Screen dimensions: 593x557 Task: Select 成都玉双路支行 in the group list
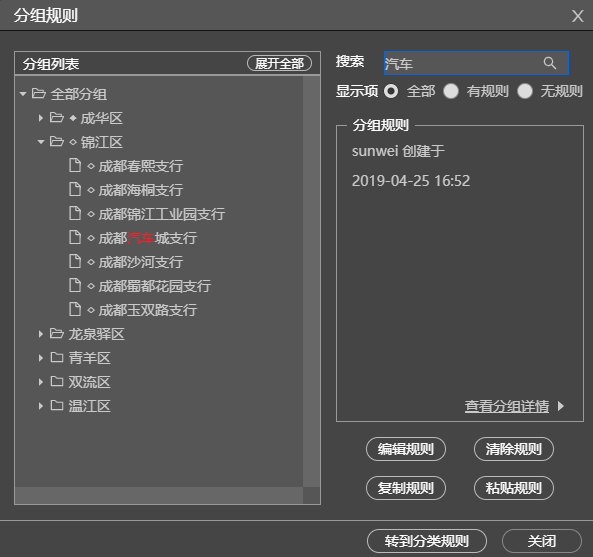pyautogui.click(x=147, y=310)
